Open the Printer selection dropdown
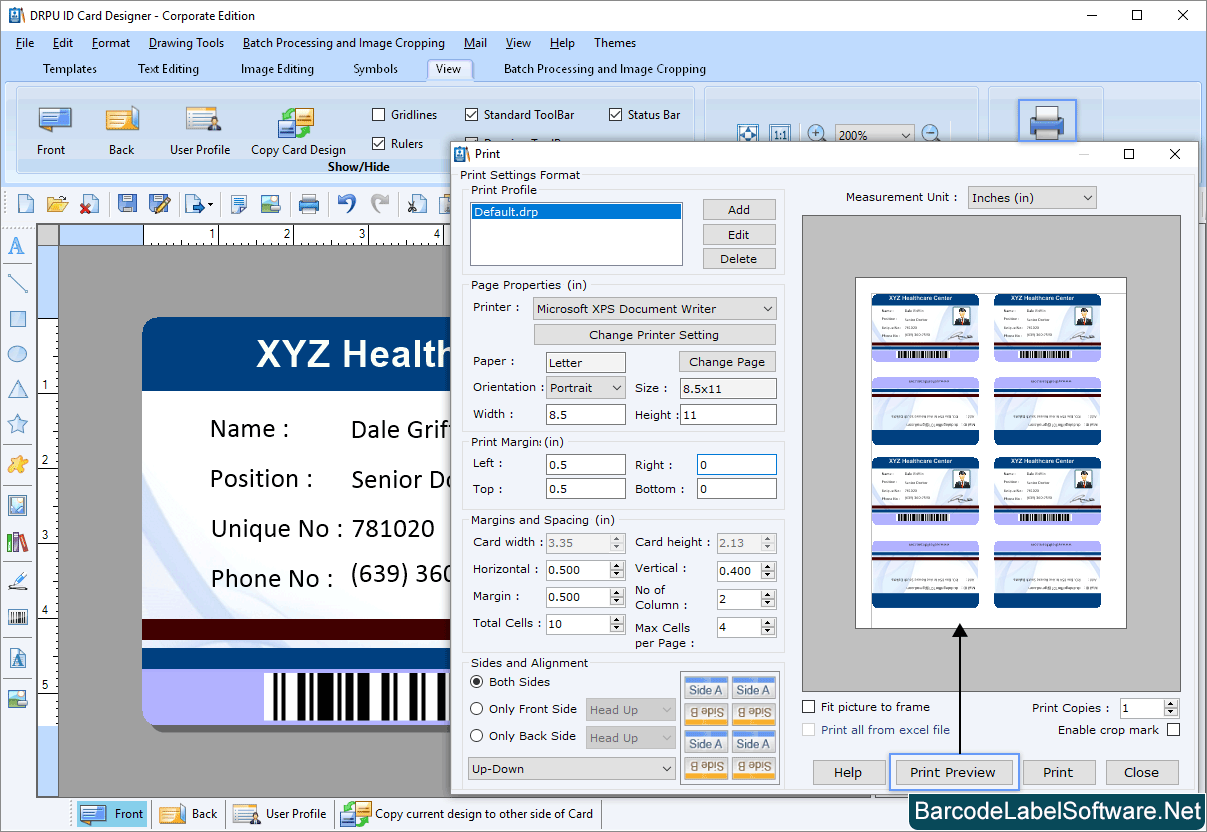This screenshot has height=832, width=1207. pyautogui.click(x=769, y=308)
